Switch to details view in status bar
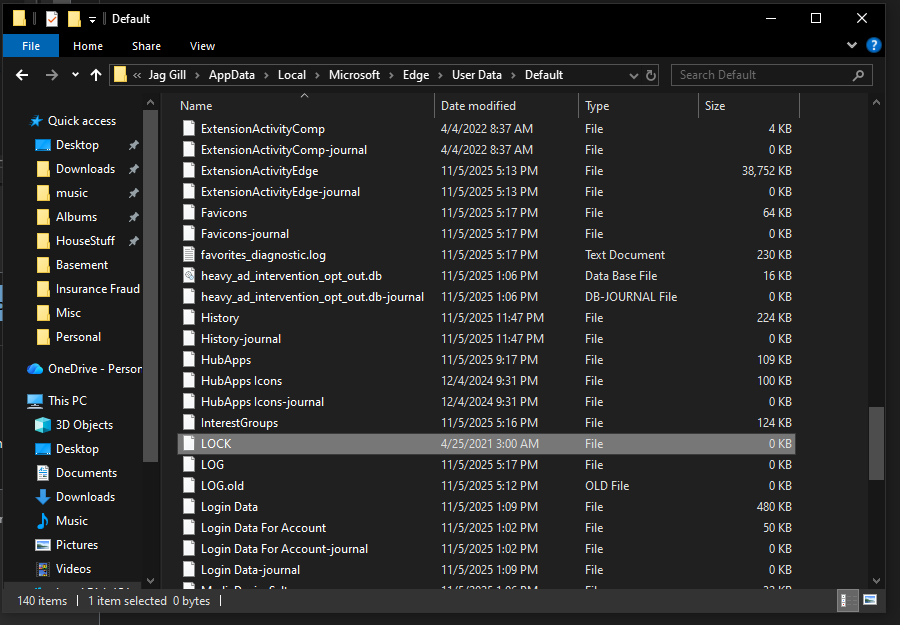The image size is (900, 625). point(846,600)
